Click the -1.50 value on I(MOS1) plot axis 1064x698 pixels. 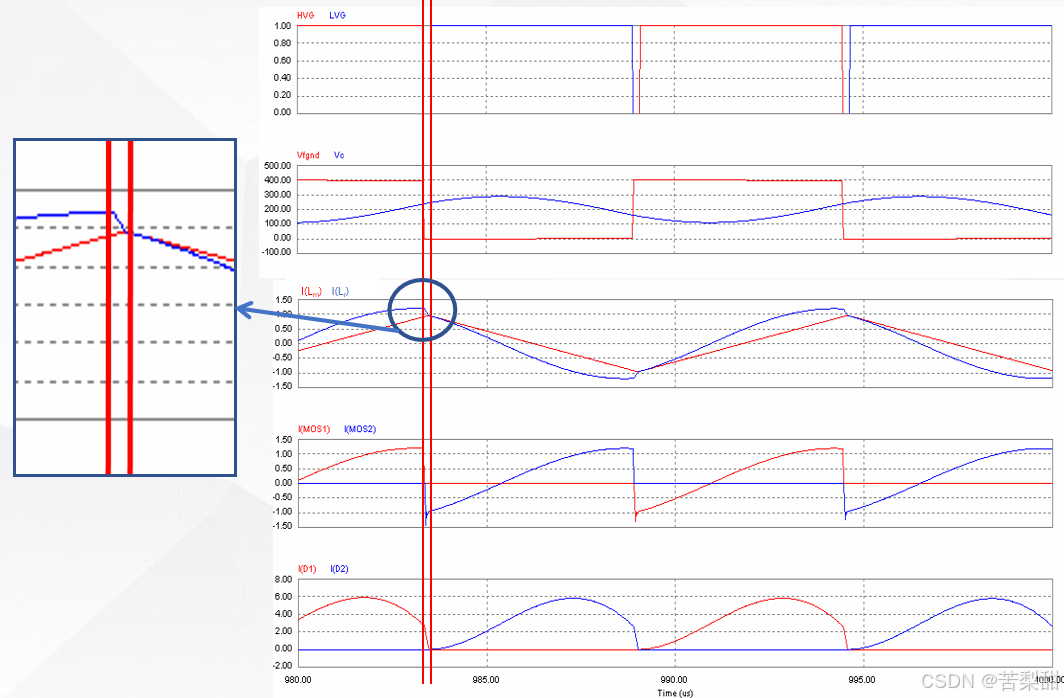click(x=282, y=526)
